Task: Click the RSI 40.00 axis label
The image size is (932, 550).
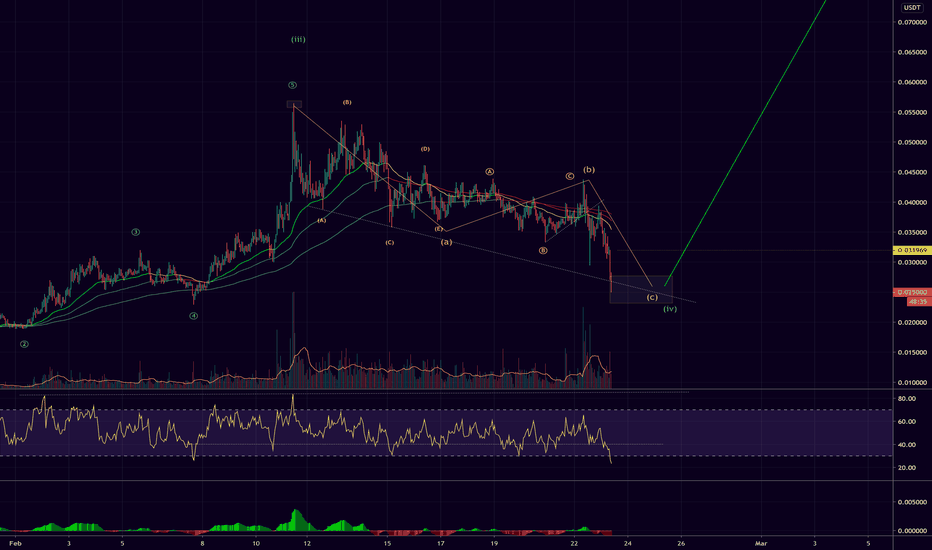Action: coord(906,445)
